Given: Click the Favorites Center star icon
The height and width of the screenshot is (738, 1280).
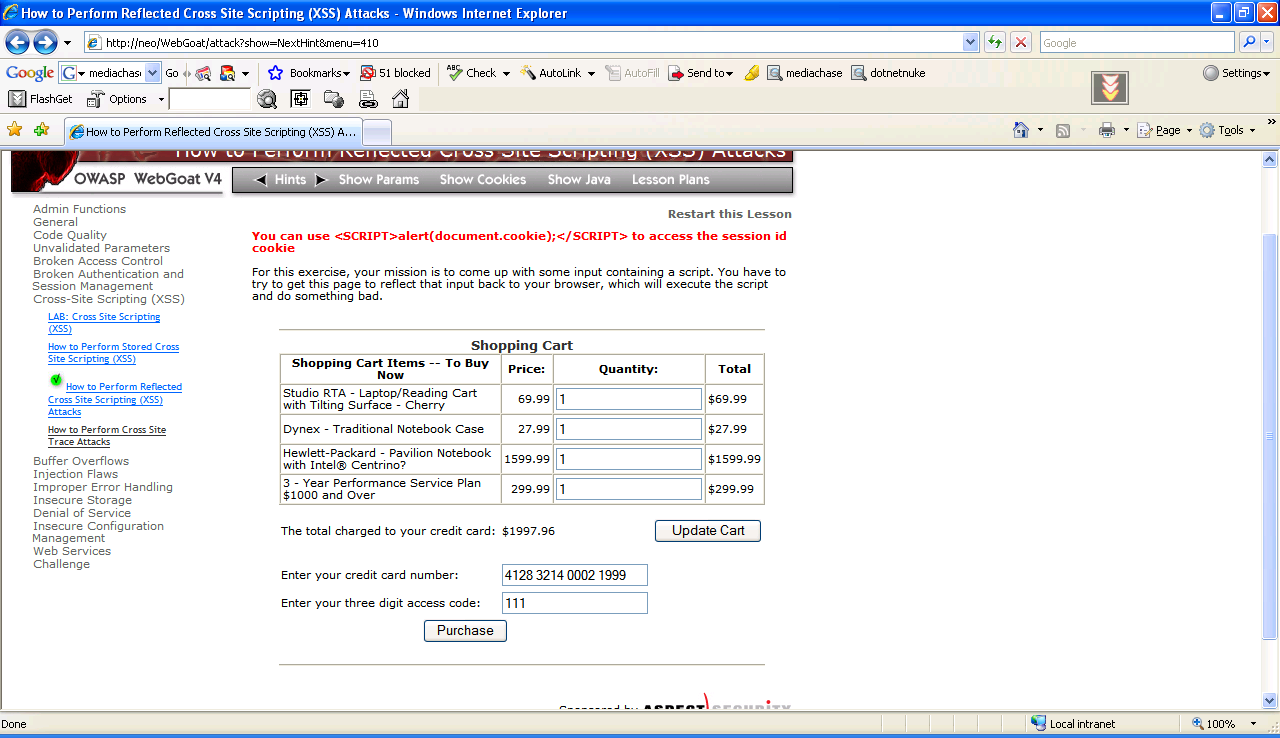Looking at the screenshot, I should pos(15,130).
